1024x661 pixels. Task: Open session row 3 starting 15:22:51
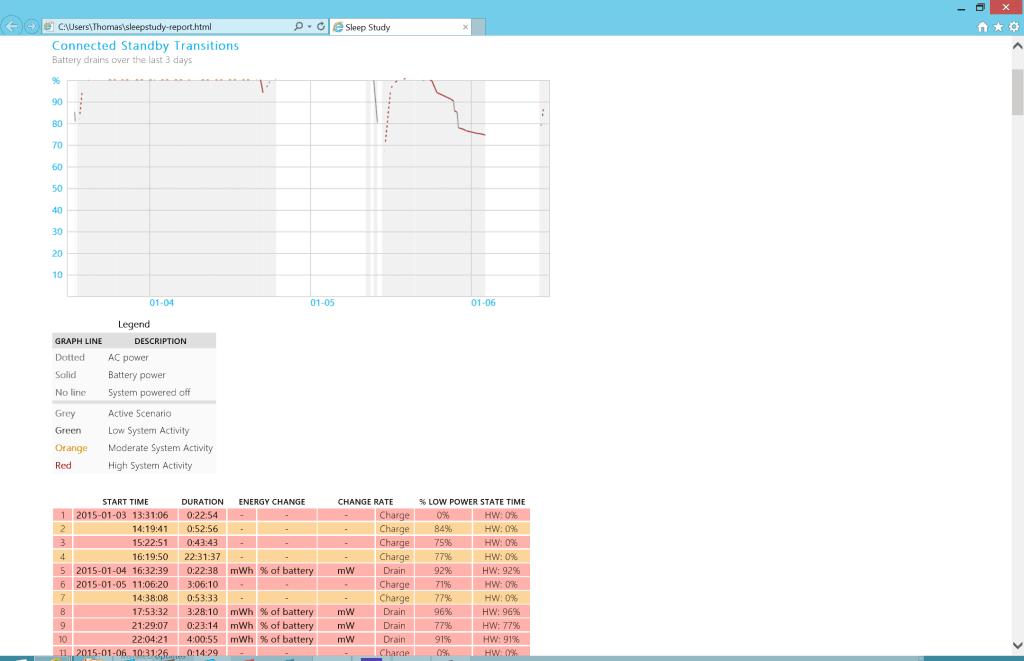(x=291, y=543)
